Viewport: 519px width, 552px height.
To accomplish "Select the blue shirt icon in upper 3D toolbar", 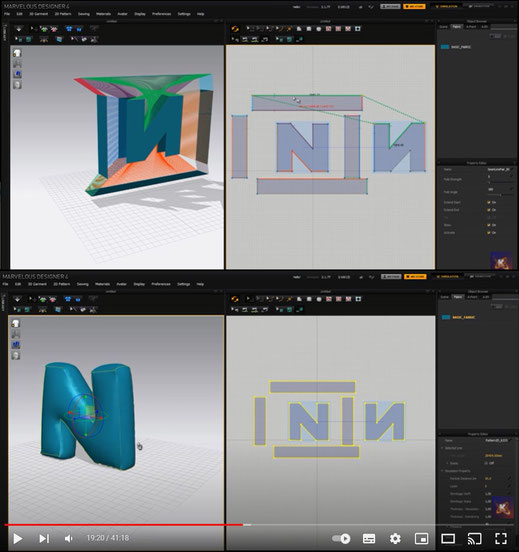I will [x=69, y=29].
